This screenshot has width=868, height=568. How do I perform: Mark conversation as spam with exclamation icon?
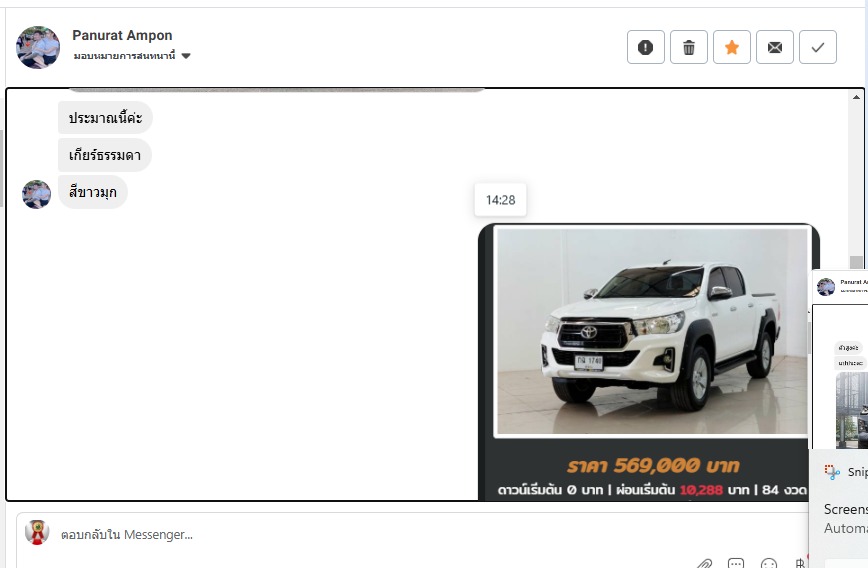(x=645, y=47)
